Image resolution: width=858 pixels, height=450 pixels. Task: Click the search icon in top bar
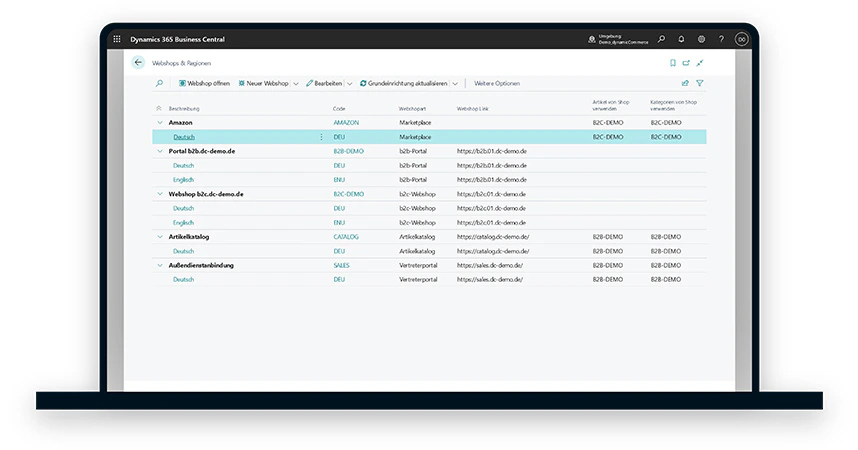[662, 39]
